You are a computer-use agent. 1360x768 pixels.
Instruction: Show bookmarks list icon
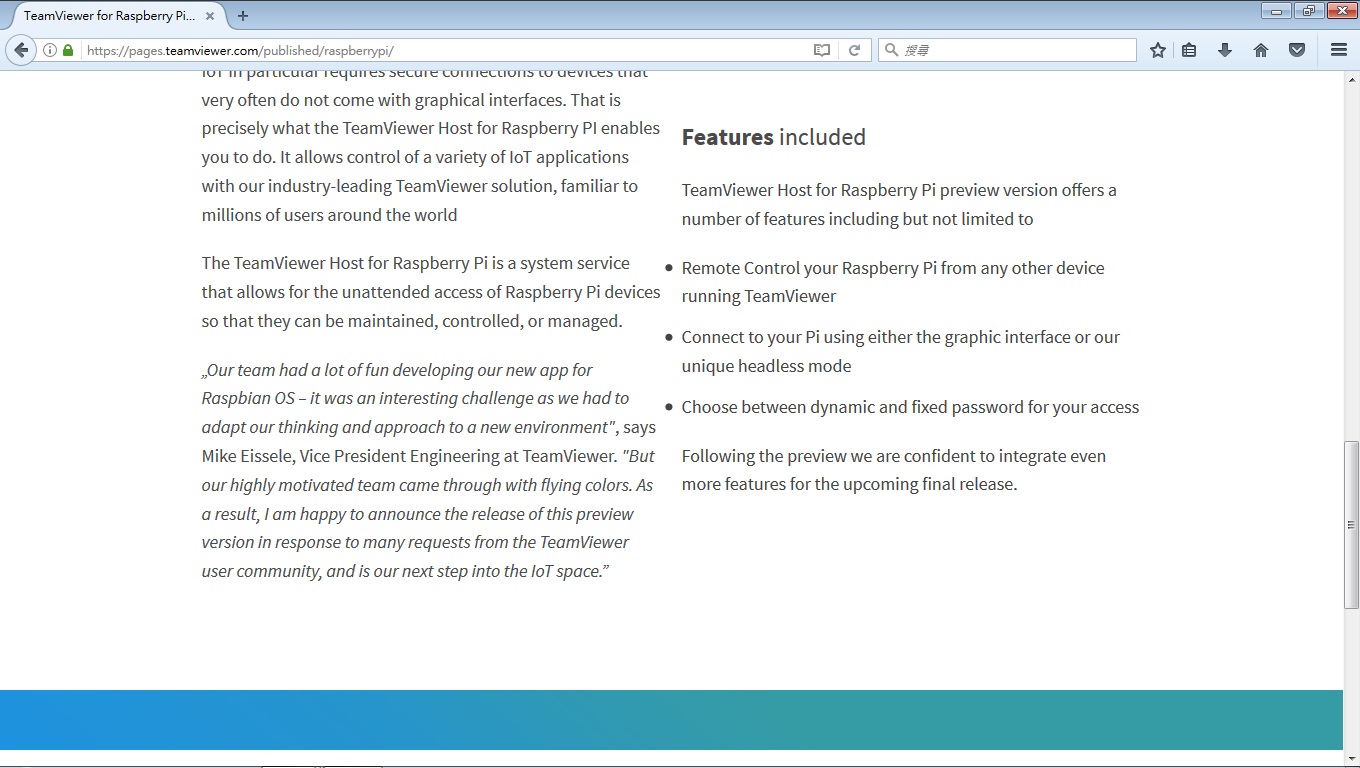point(1189,50)
